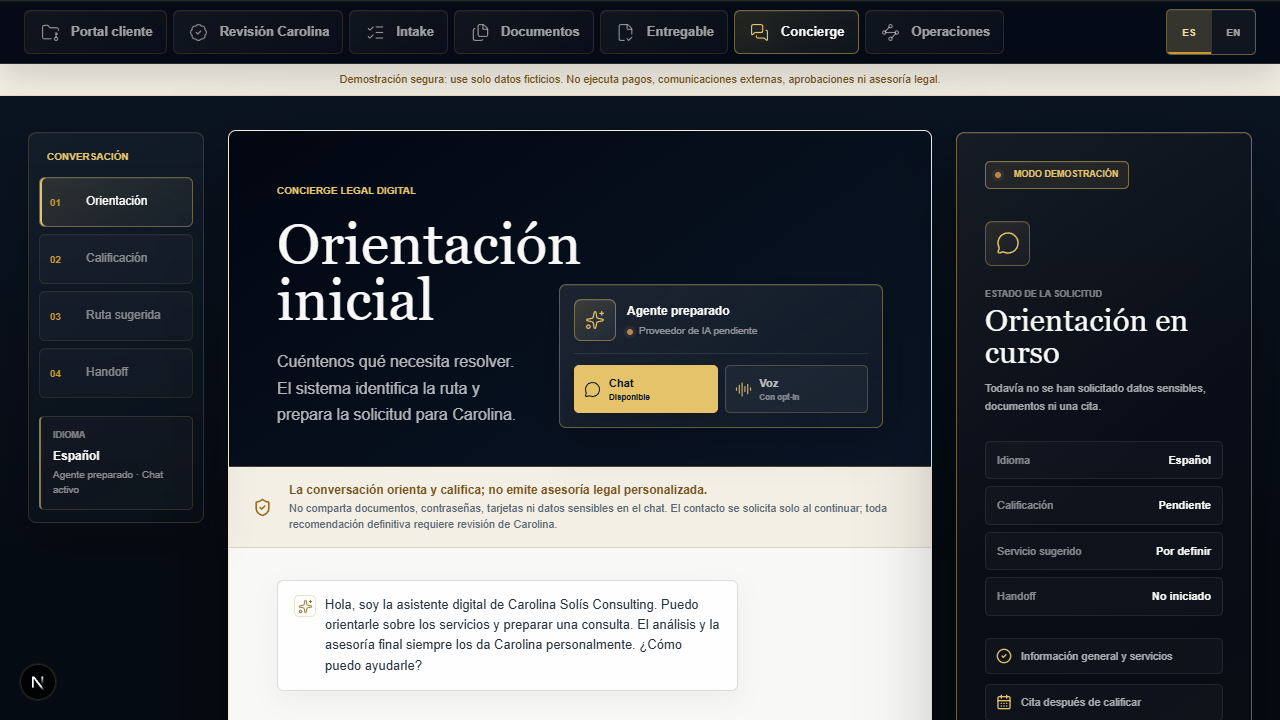Click the chat bubble icon in Chat button
1280x720 pixels.
(592, 389)
